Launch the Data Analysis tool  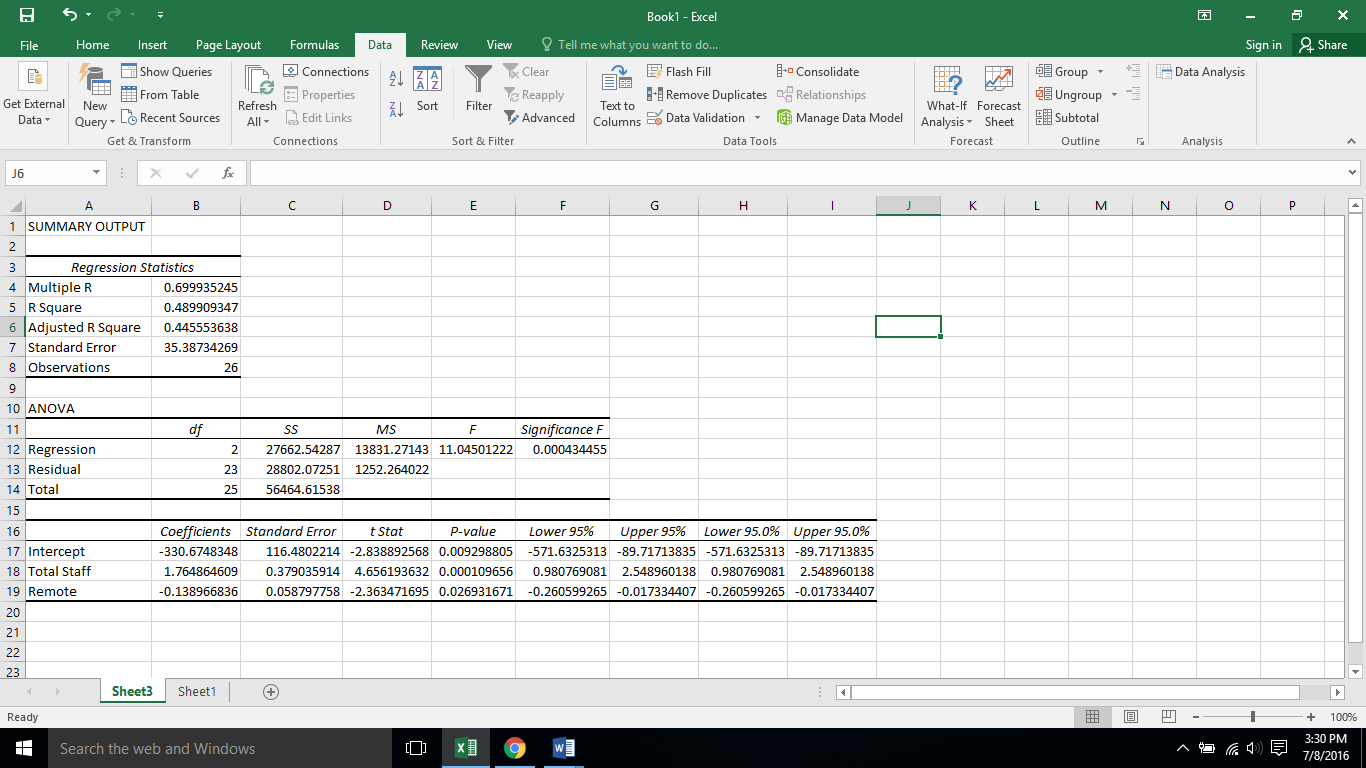click(1201, 72)
